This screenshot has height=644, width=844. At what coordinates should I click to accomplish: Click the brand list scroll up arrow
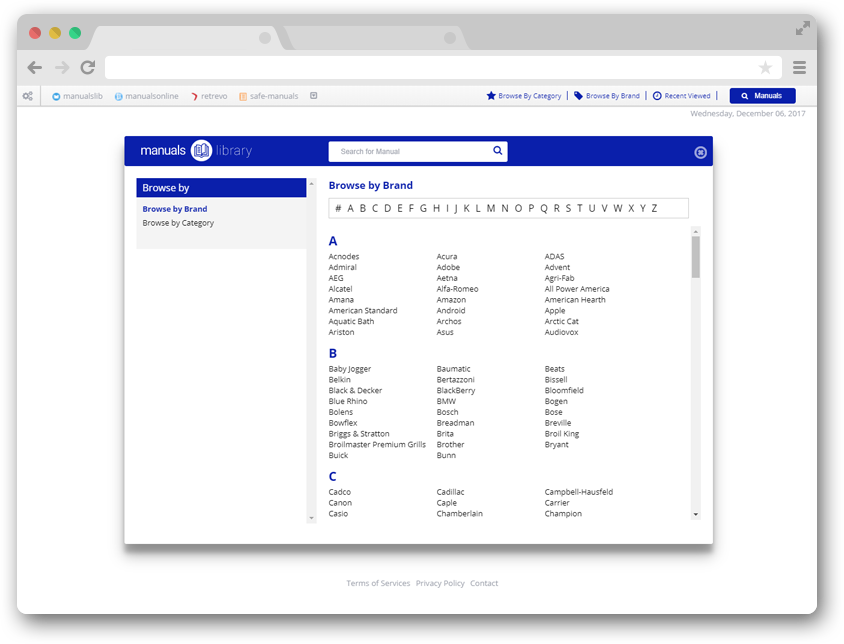click(695, 232)
